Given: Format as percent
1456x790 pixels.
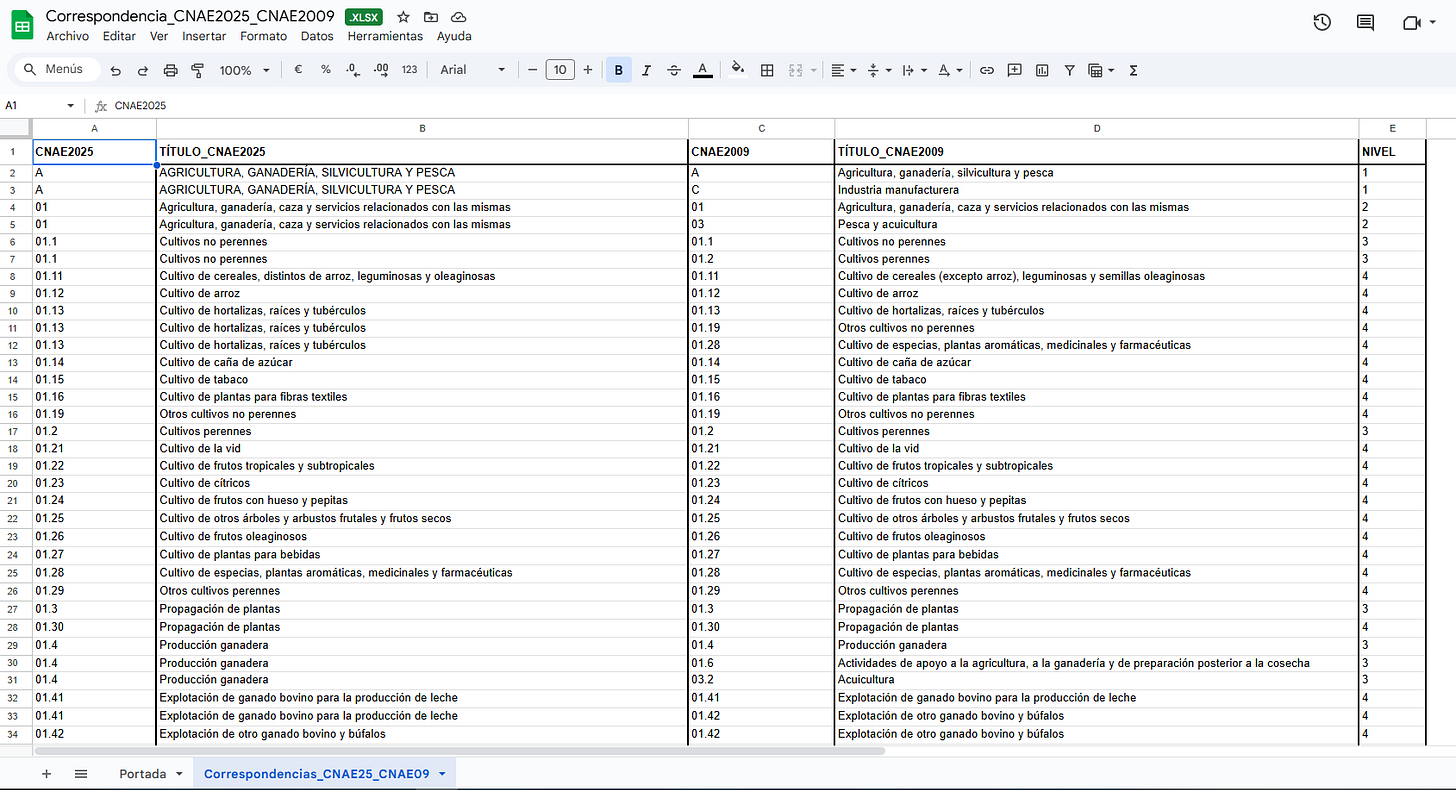Looking at the screenshot, I should point(326,70).
